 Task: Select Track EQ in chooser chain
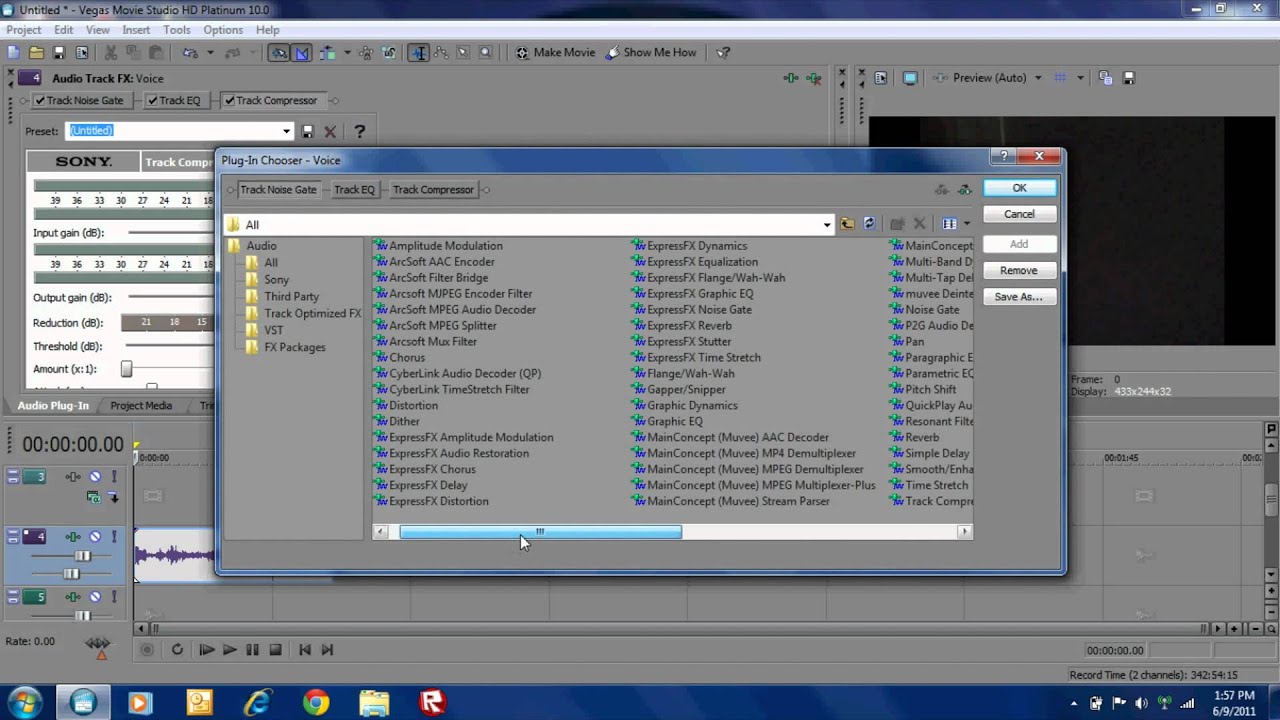[354, 189]
